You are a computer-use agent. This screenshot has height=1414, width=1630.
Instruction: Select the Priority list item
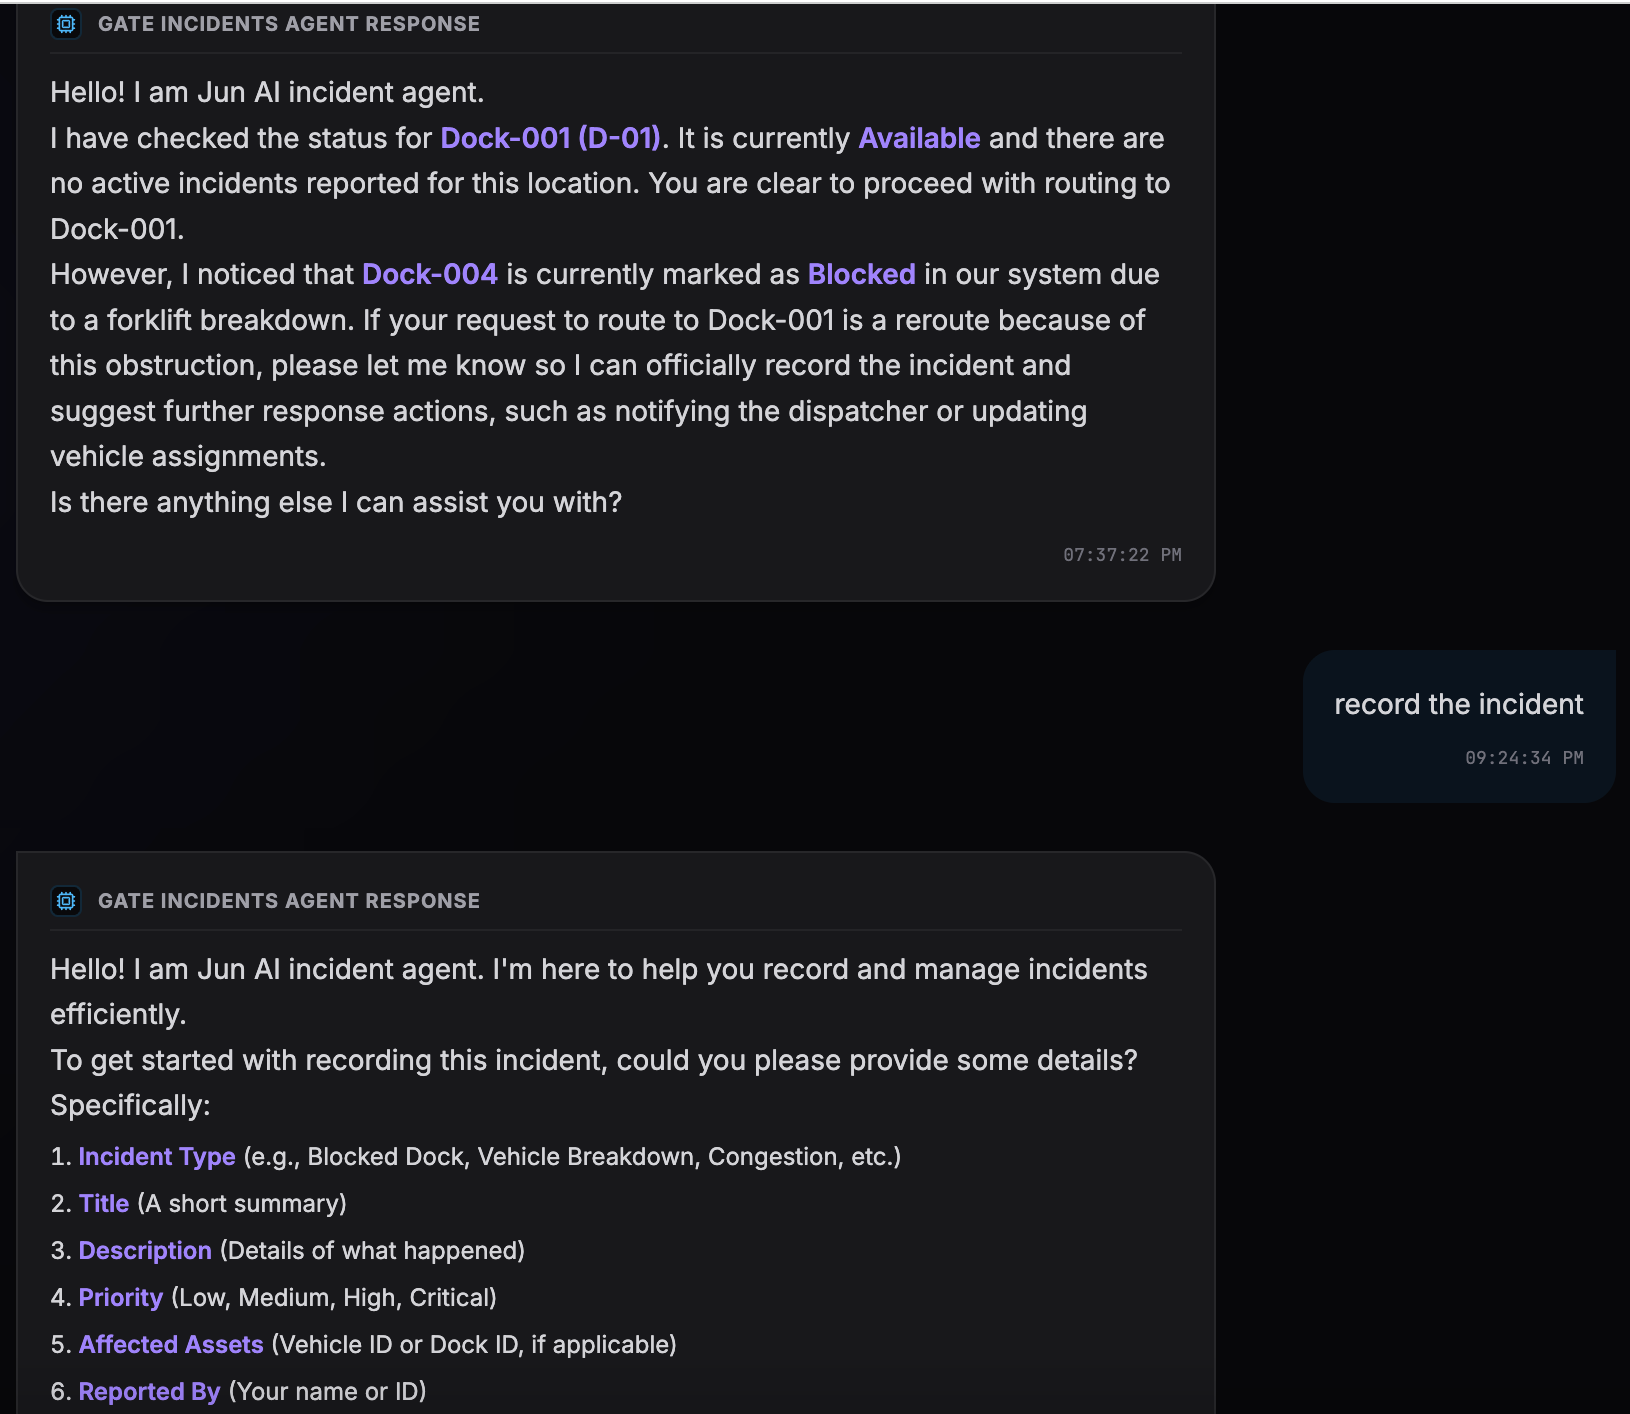[x=274, y=1298]
